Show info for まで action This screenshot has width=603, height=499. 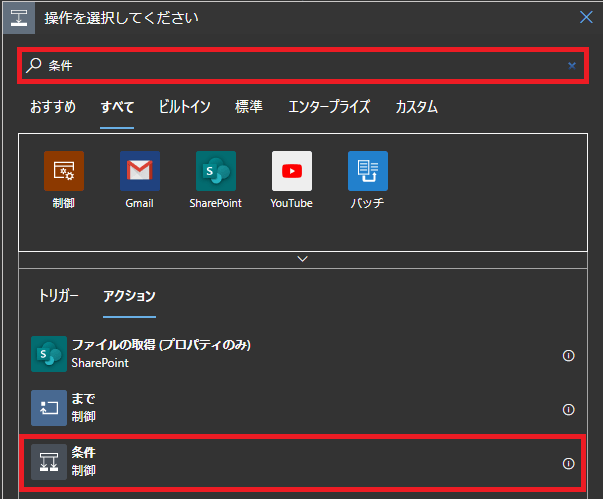(x=568, y=409)
